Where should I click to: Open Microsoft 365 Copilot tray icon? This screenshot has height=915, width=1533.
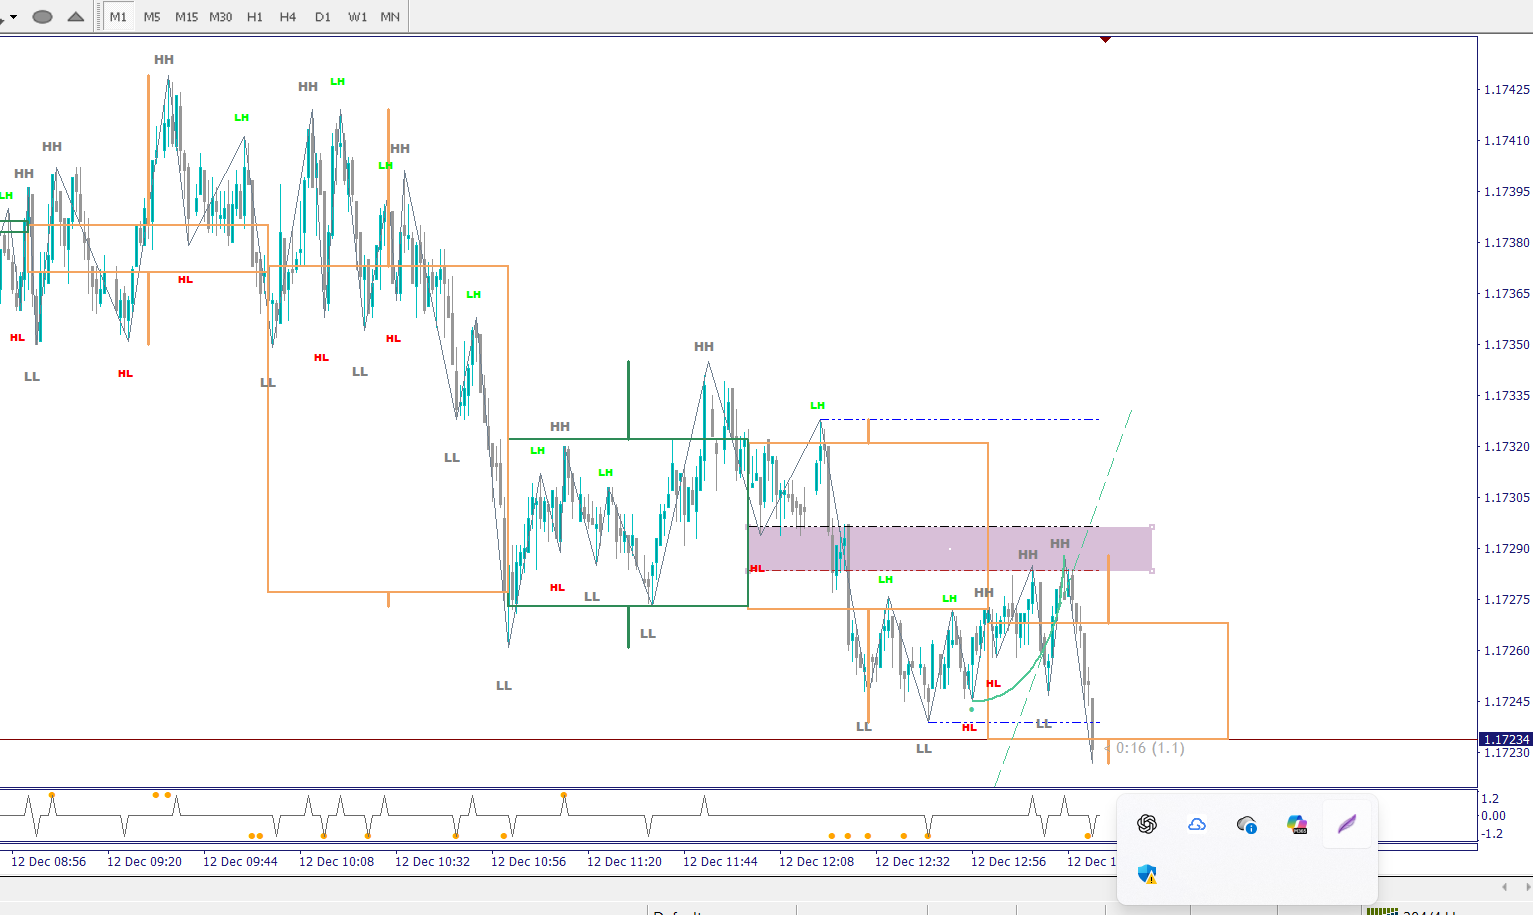(1297, 824)
